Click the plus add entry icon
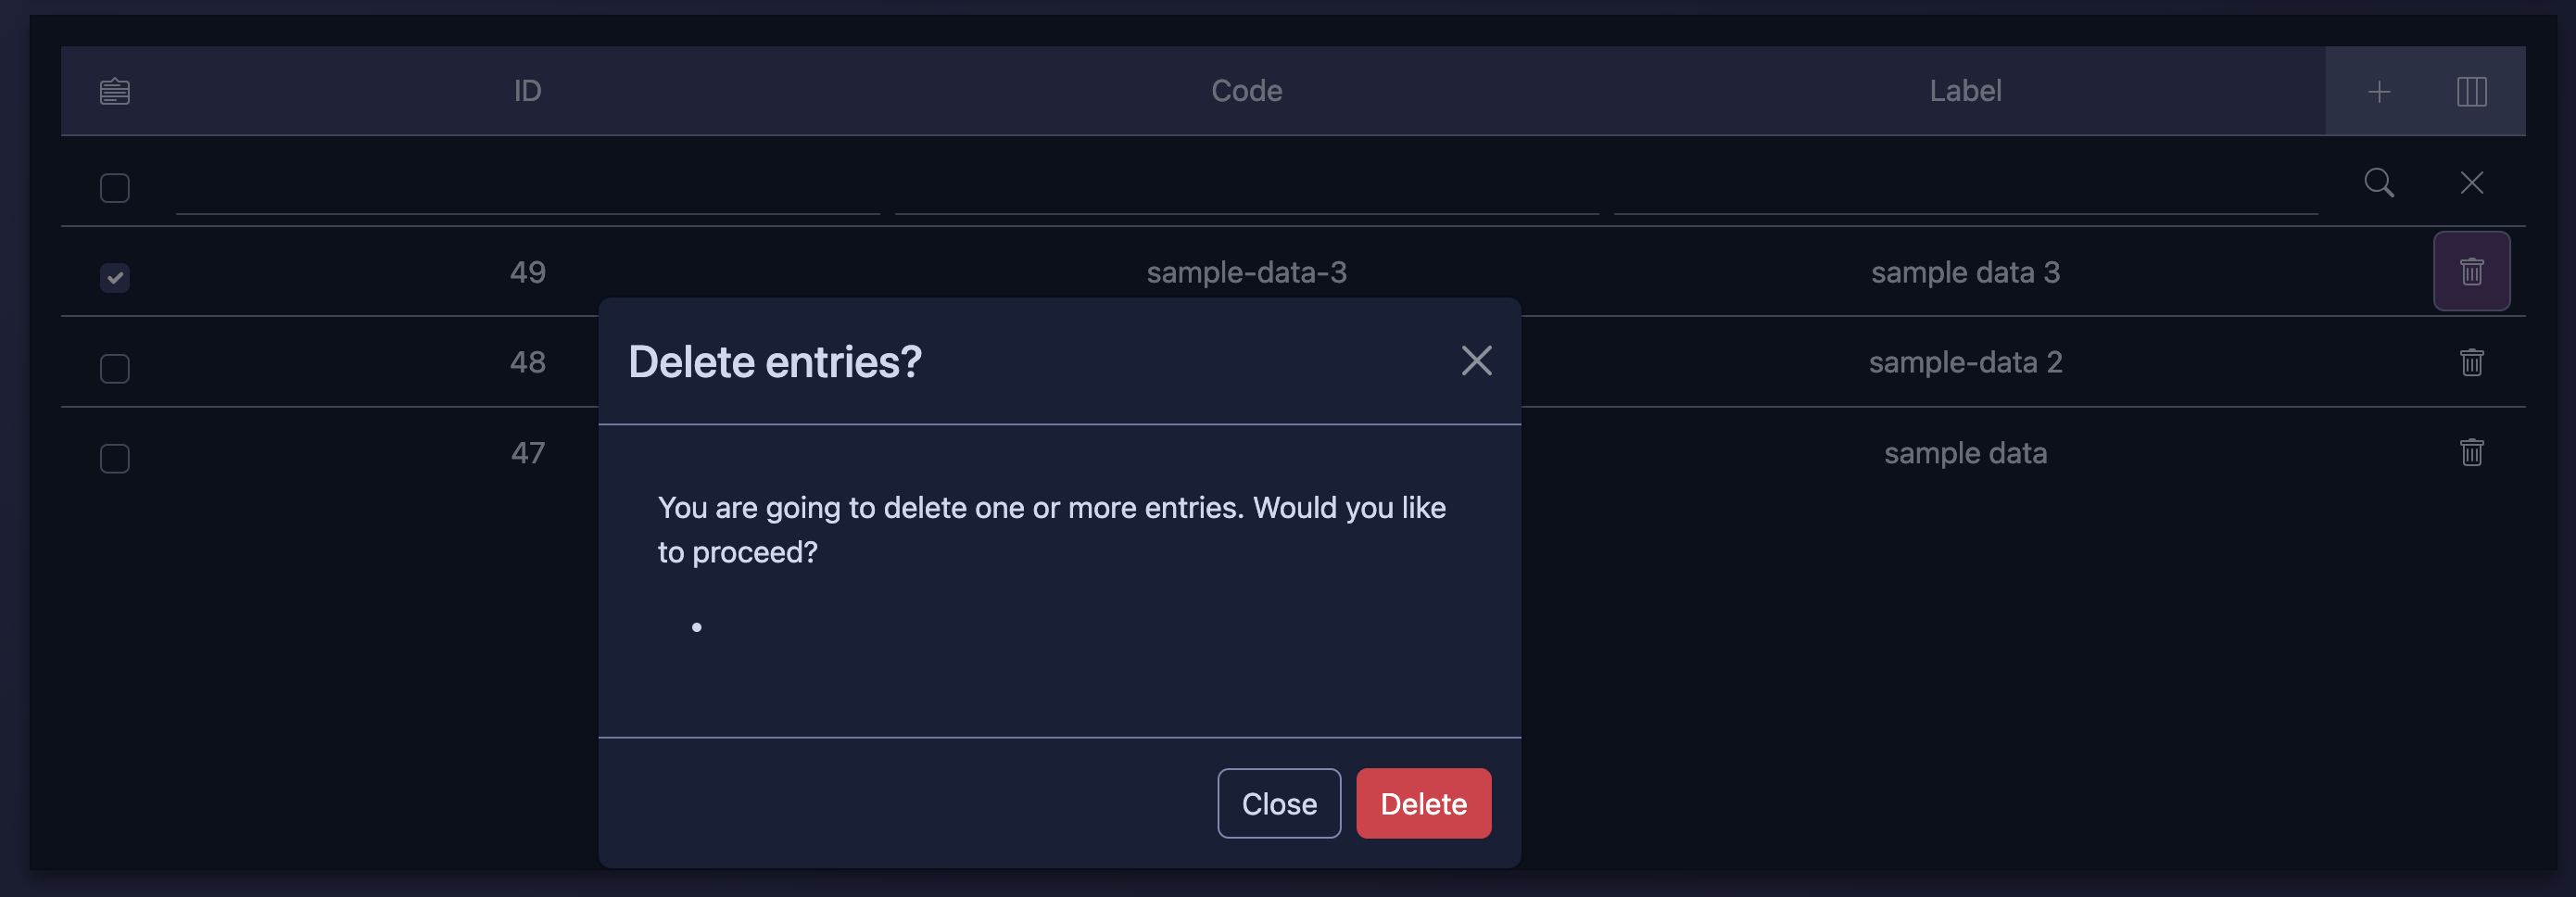 (x=2379, y=91)
